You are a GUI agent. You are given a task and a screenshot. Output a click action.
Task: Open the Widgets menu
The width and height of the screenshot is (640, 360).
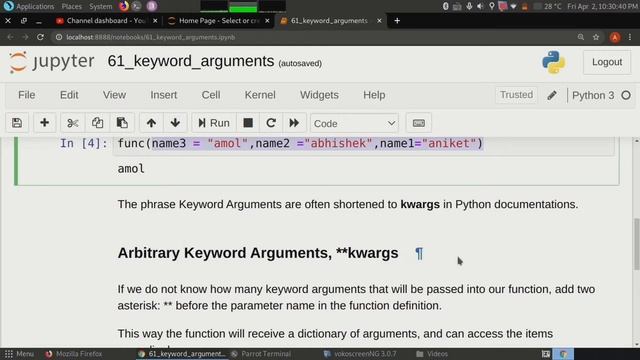(319, 95)
